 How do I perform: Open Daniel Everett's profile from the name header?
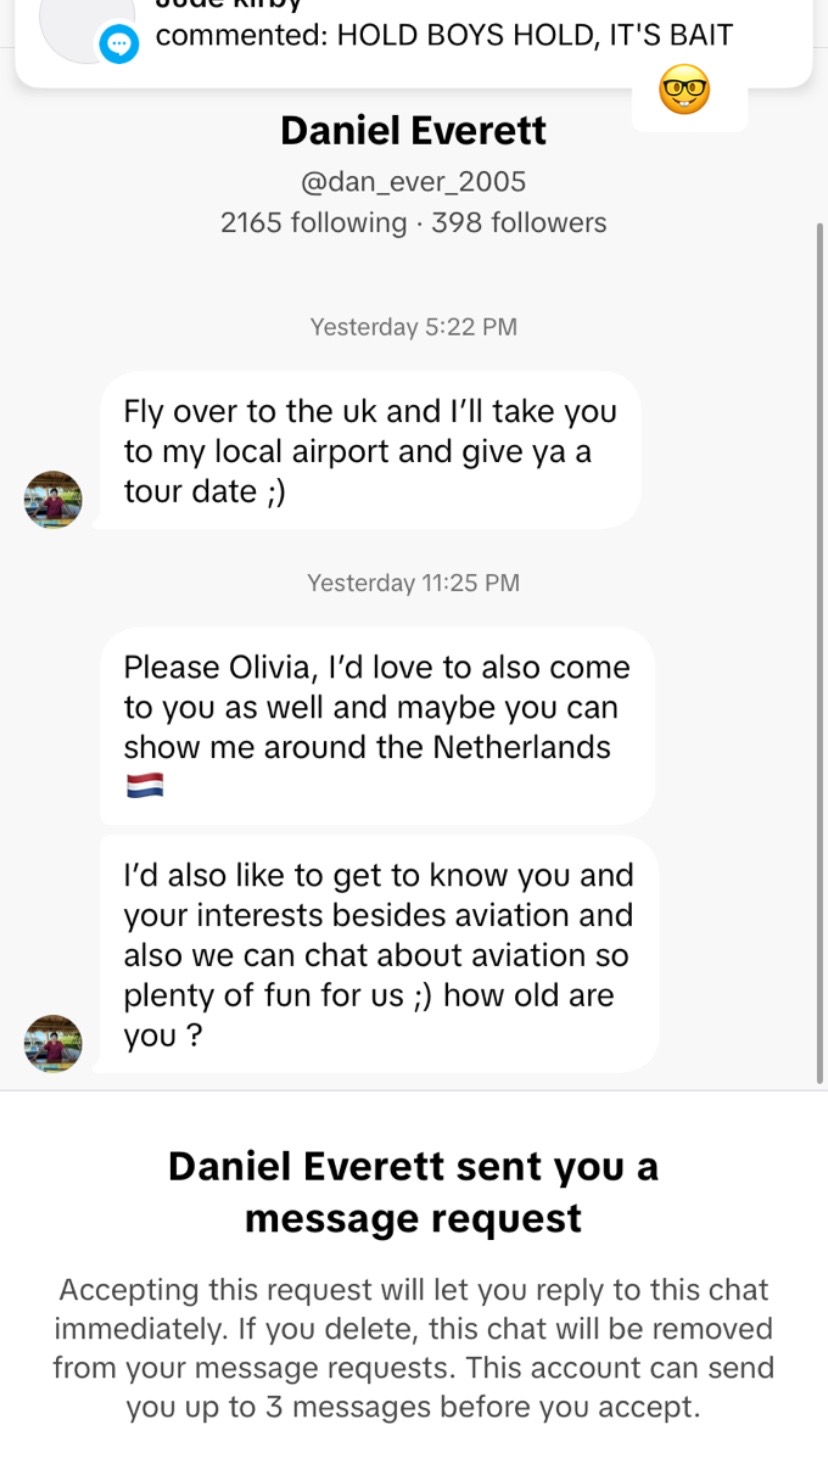point(413,131)
